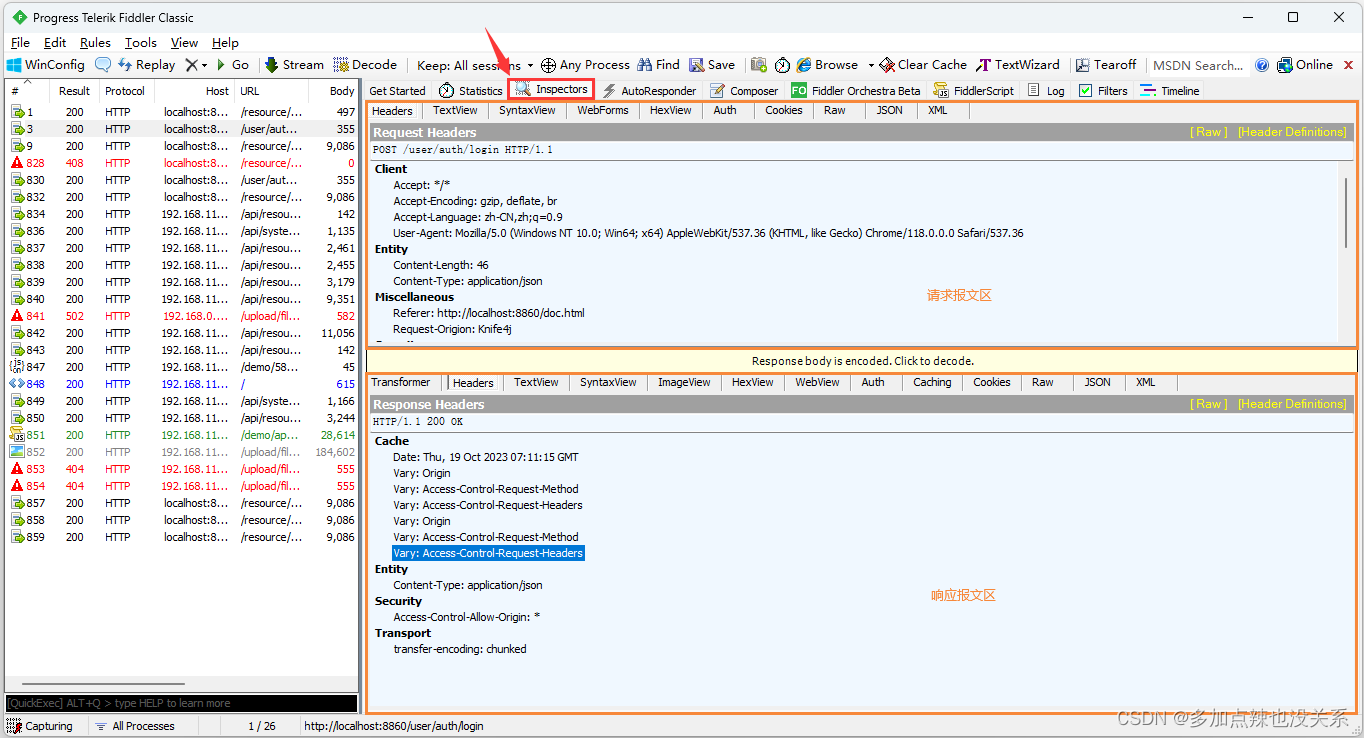This screenshot has height=738, width=1364.
Task: Open the Timeline tab
Action: coord(1169,90)
